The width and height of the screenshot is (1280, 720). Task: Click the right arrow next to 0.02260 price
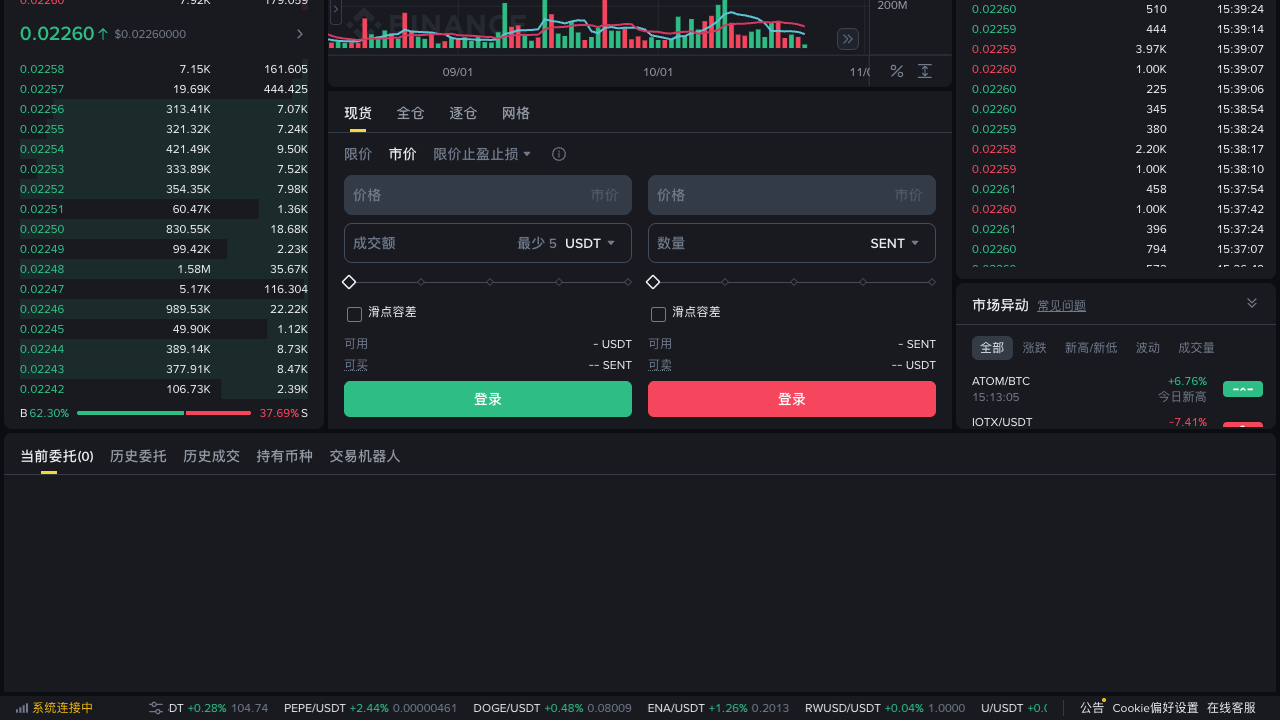pyautogui.click(x=299, y=34)
